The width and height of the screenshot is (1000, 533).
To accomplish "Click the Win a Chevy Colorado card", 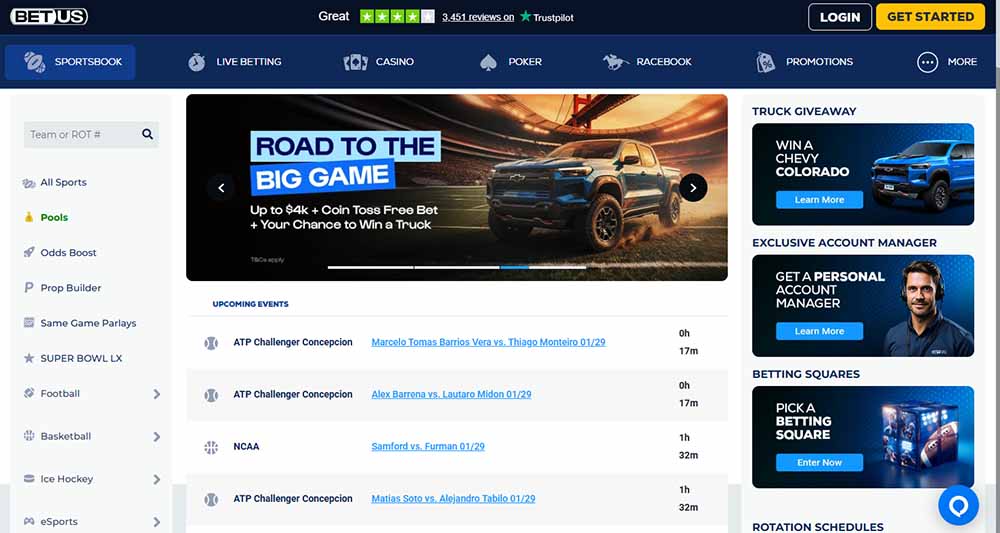I will point(863,174).
